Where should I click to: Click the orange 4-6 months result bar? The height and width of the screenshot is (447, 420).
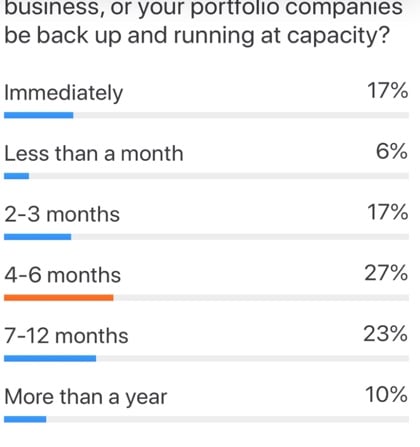tap(59, 298)
